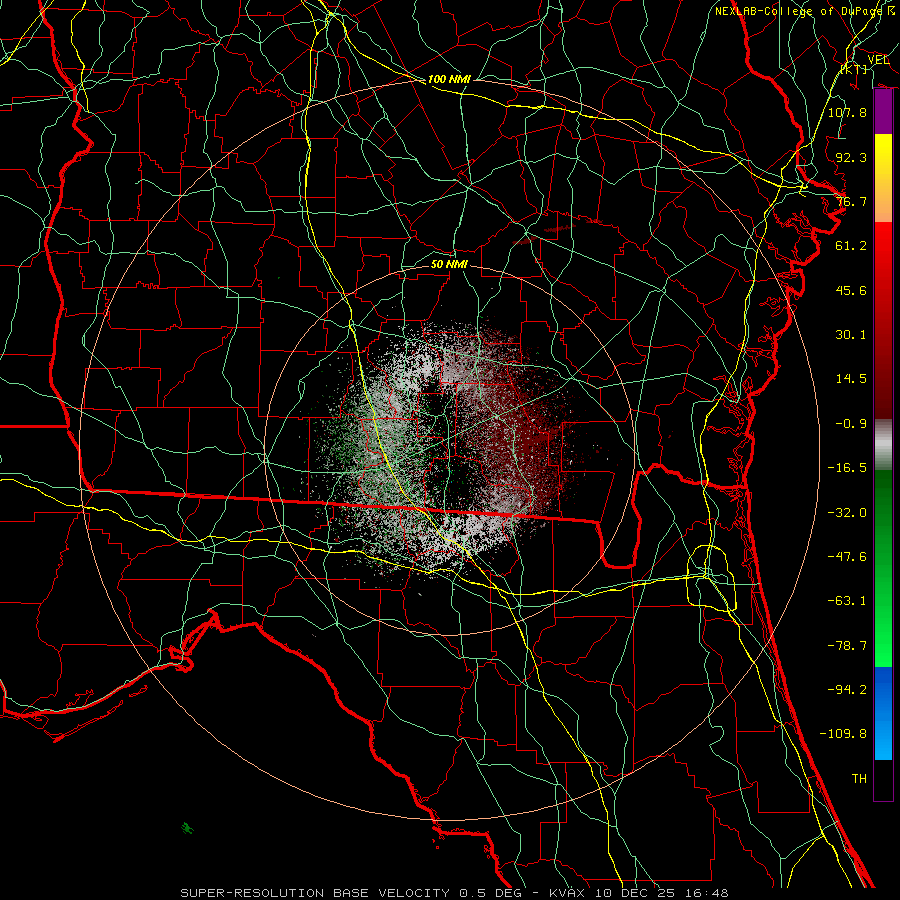This screenshot has width=900, height=900.
Task: Click the red segment of the color bar
Action: (x=883, y=320)
